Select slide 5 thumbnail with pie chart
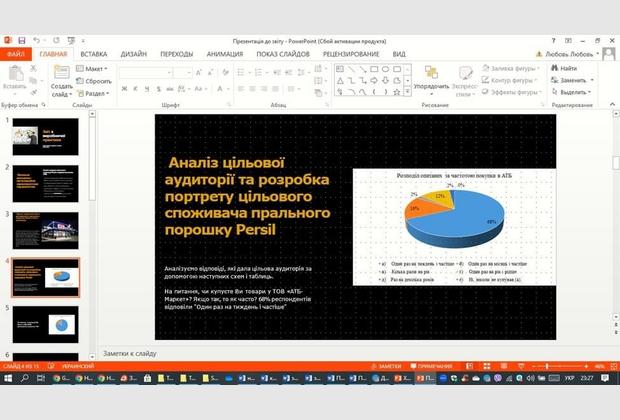Viewport: 620px width, 420px height. pyautogui.click(x=45, y=324)
